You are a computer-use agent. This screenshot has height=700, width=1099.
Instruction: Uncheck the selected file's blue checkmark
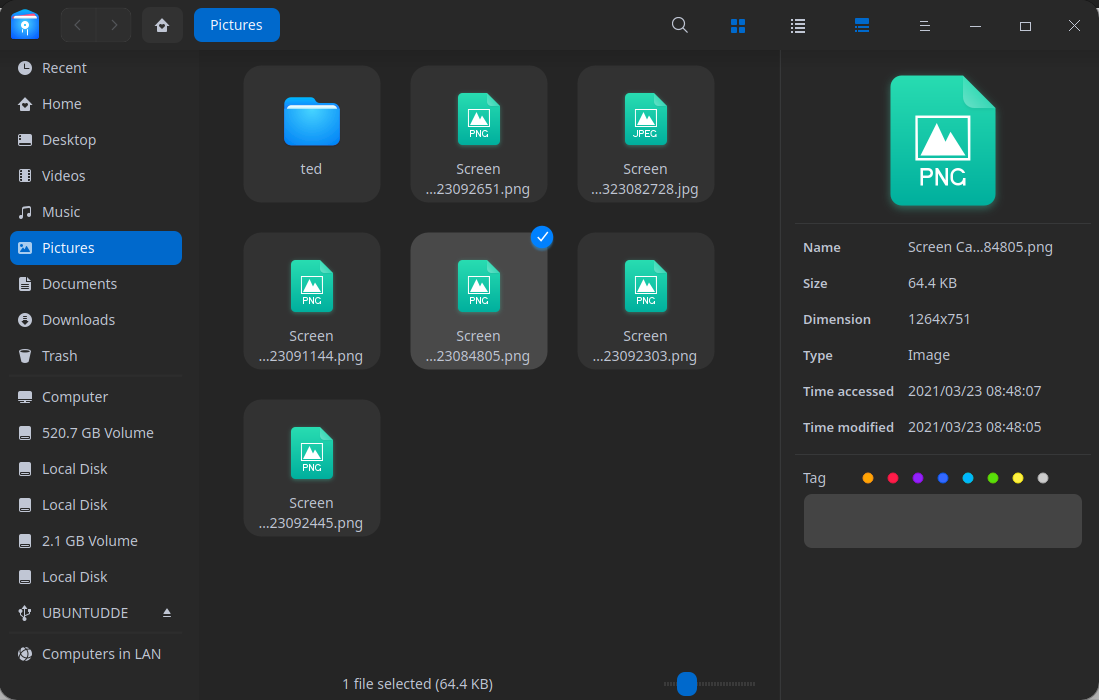pos(541,237)
